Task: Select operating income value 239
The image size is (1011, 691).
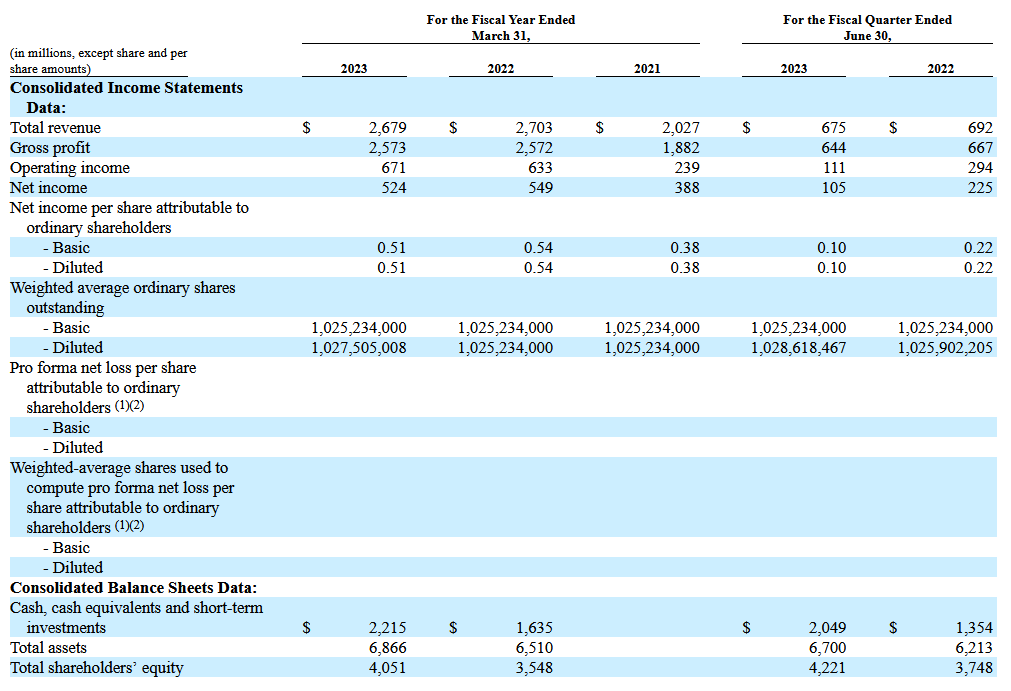Action: (x=687, y=168)
